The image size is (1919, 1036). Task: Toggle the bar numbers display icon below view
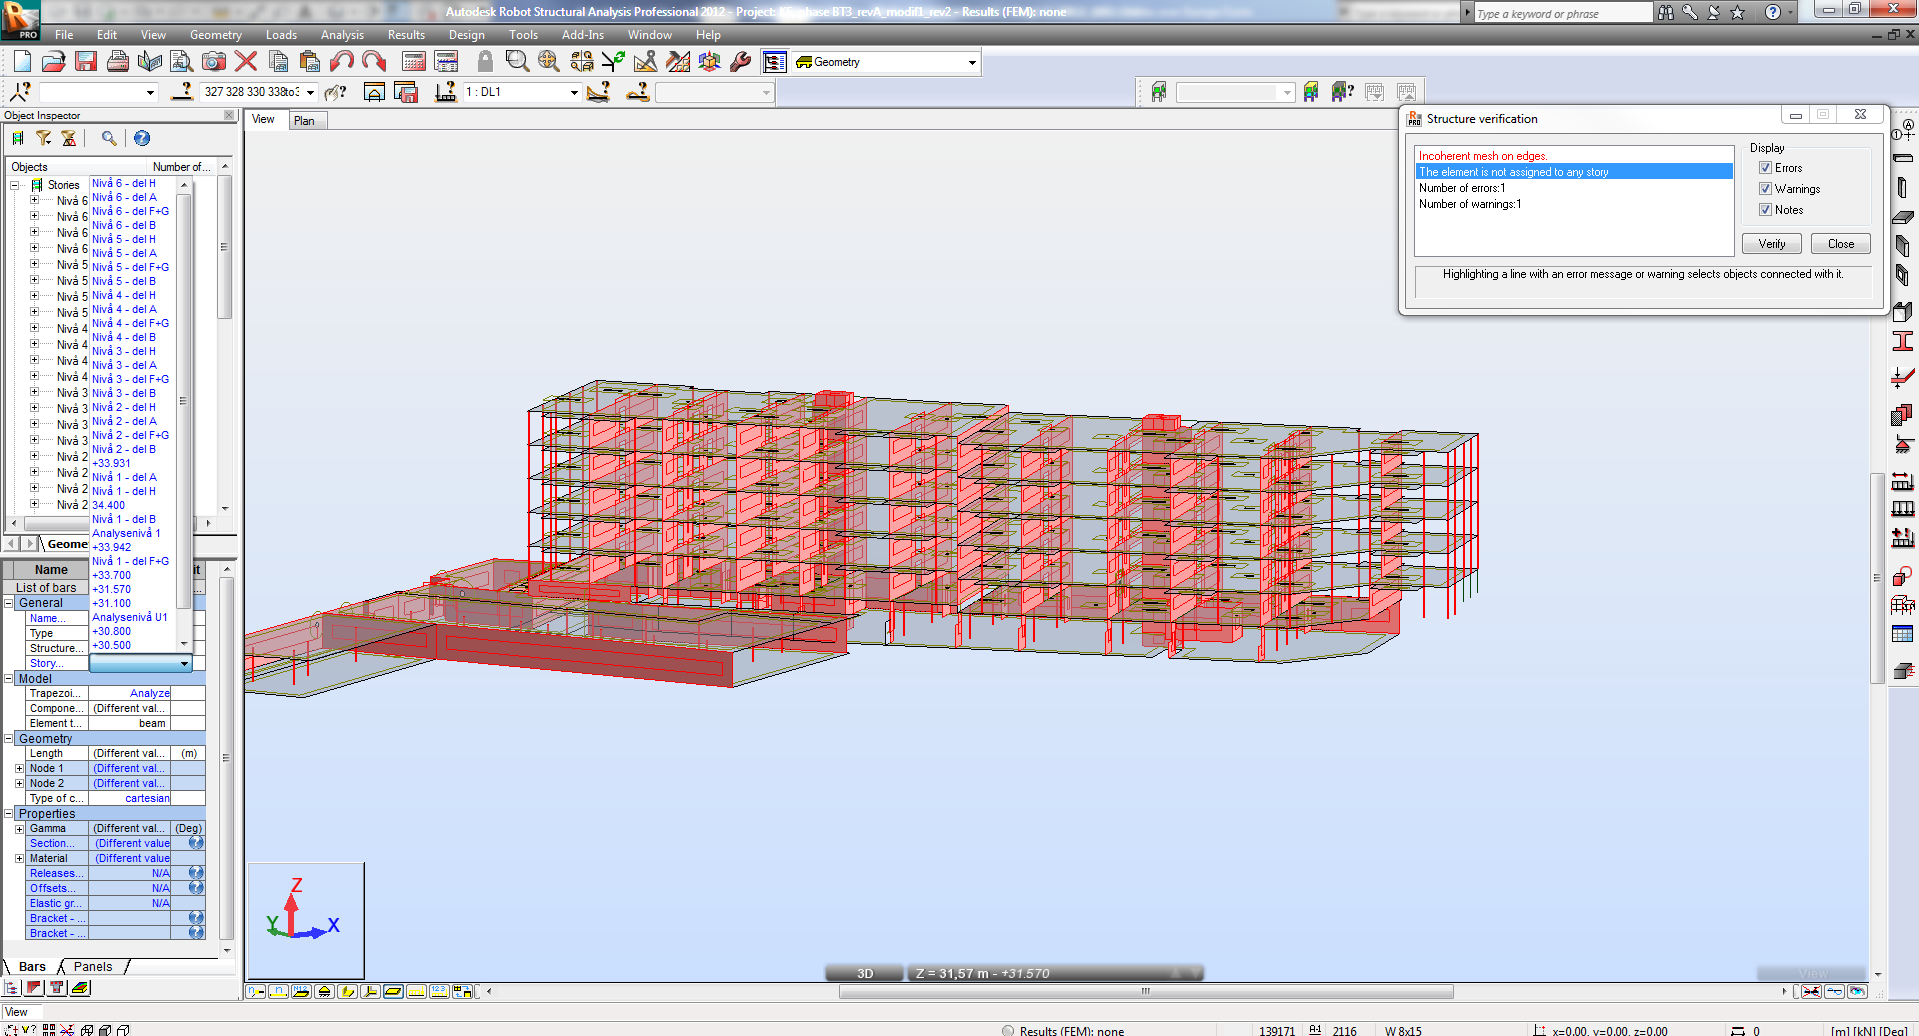pos(278,991)
